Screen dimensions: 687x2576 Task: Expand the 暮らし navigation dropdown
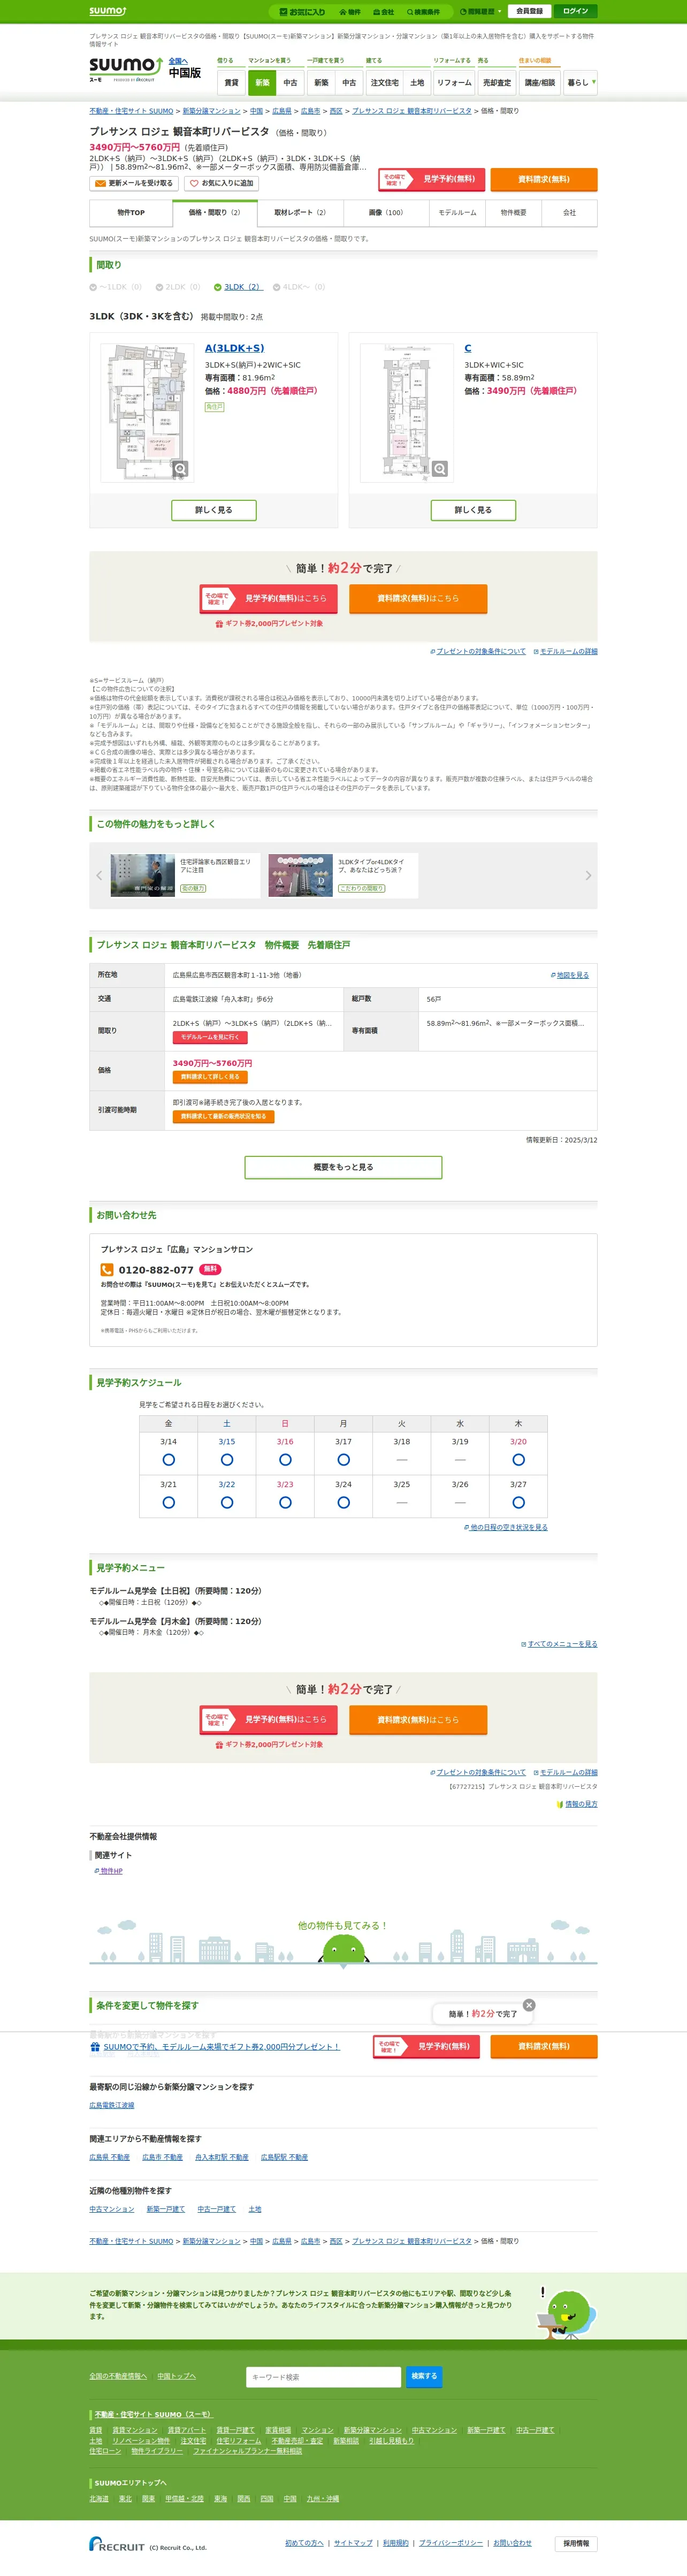tap(581, 83)
